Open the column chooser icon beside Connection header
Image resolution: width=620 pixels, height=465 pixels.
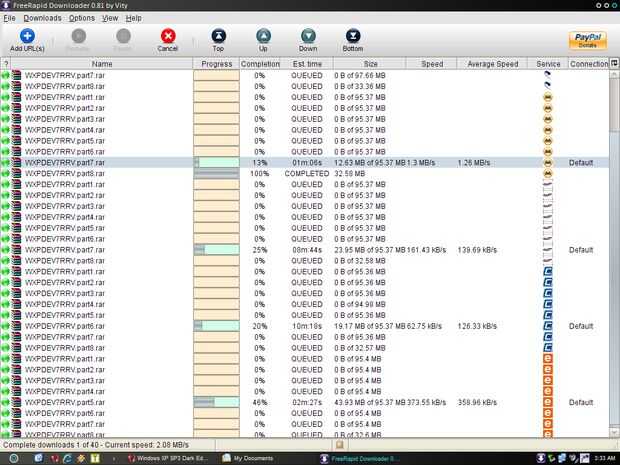[x=614, y=63]
